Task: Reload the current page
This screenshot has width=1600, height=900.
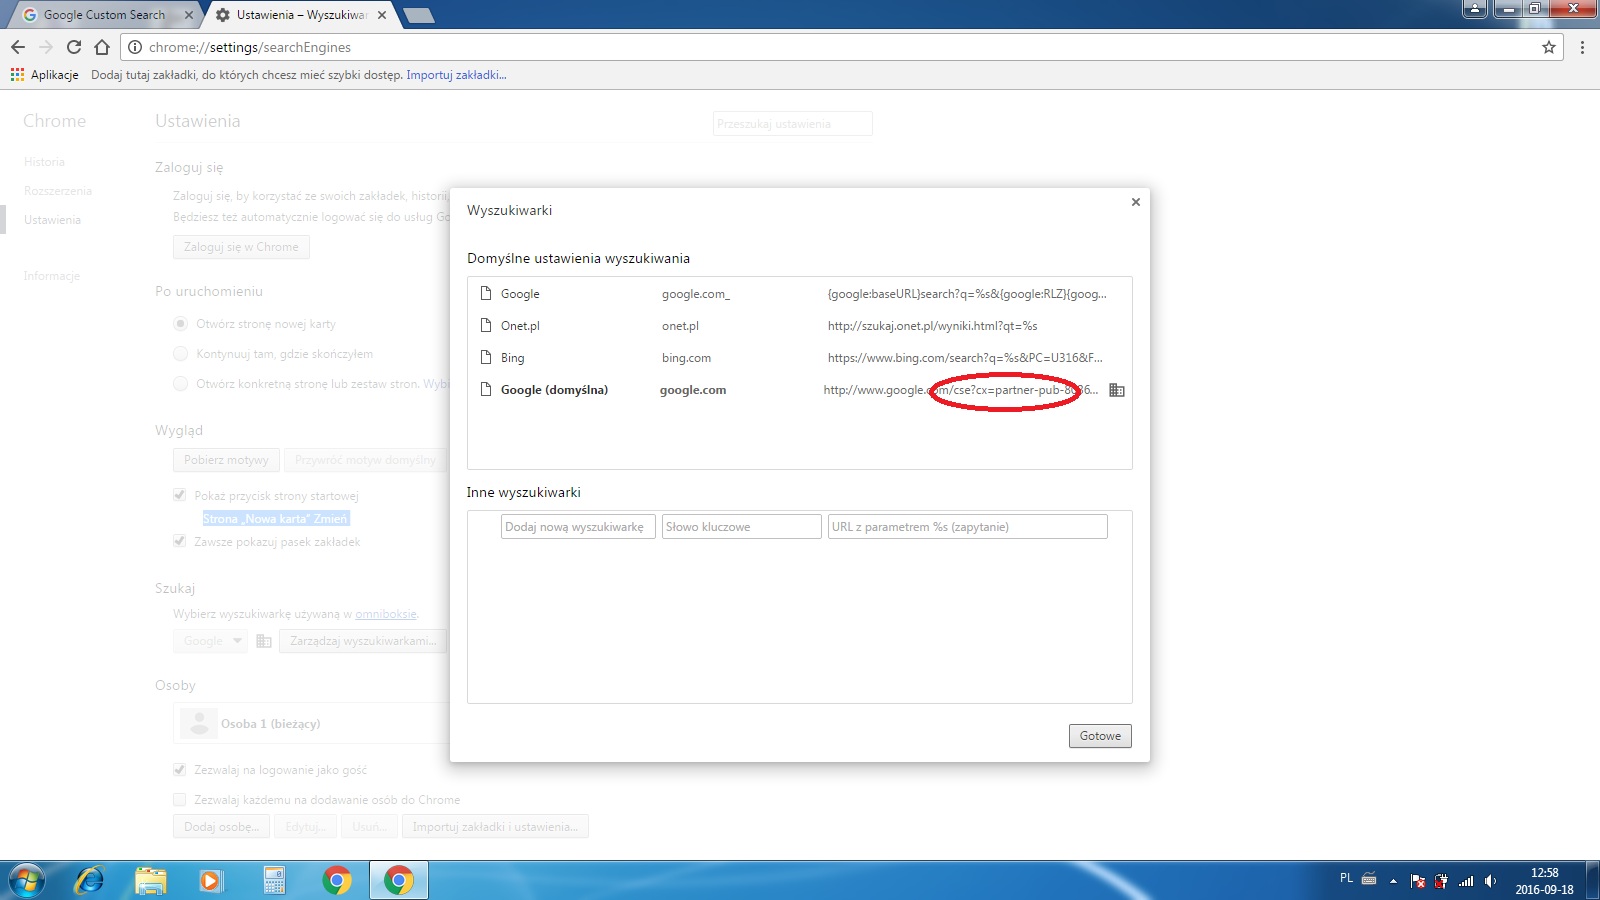Action: [74, 47]
